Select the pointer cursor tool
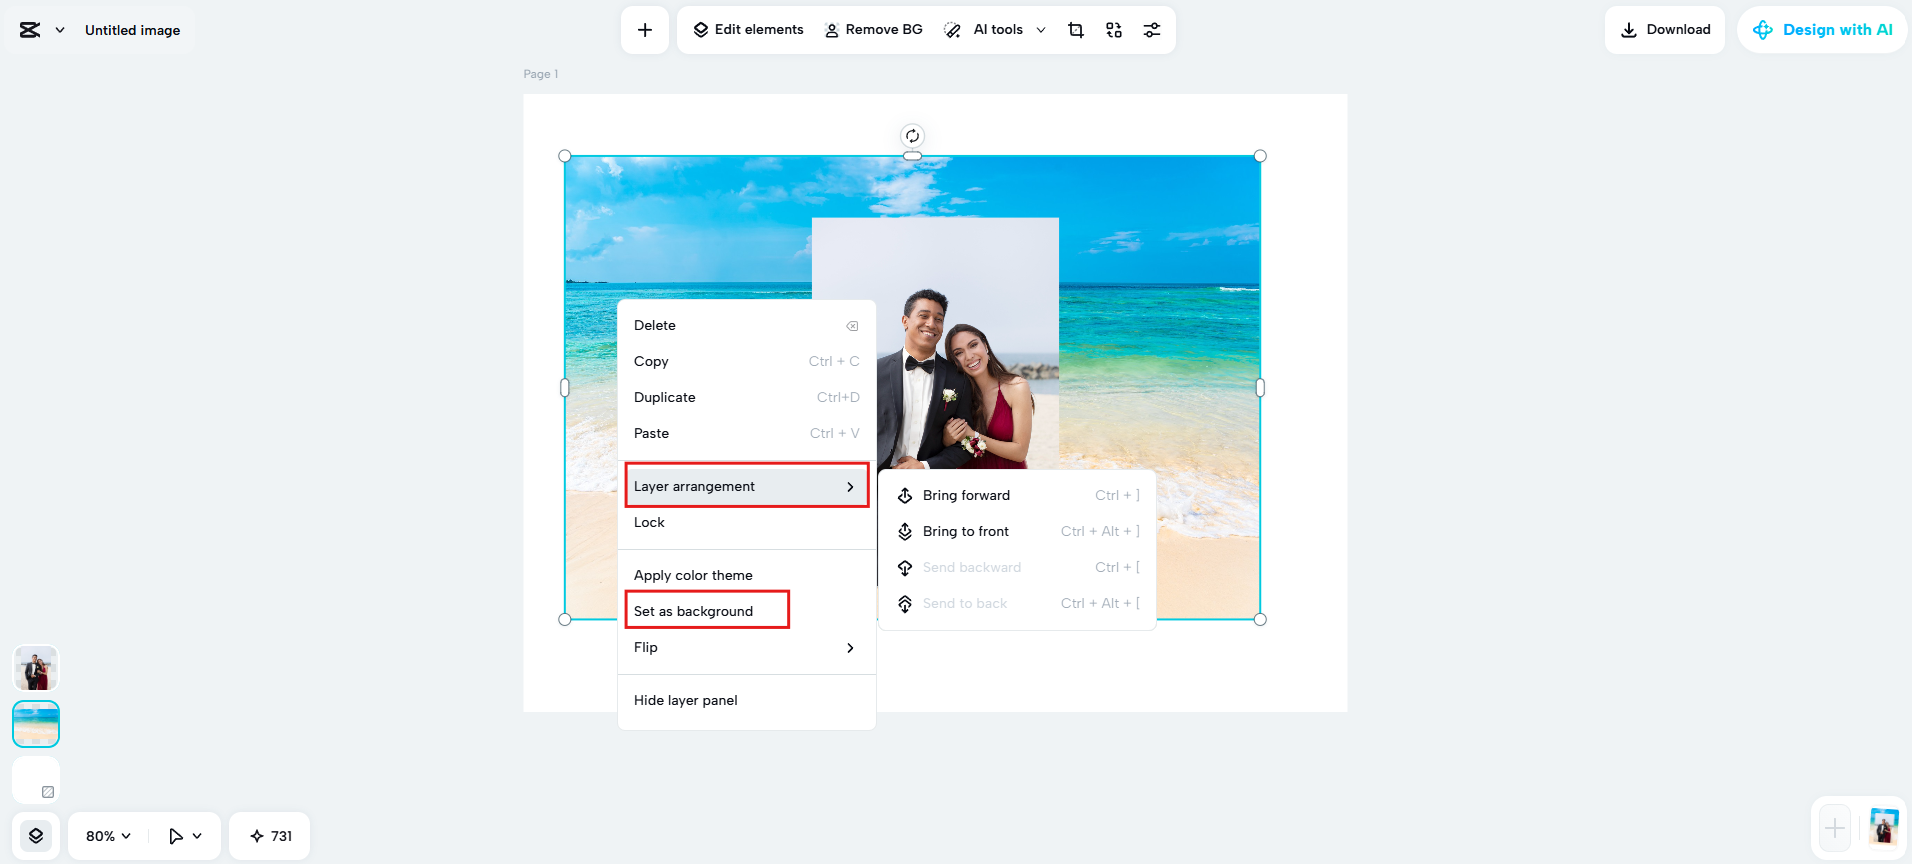Screen dimensions: 1912x864 tap(176, 836)
